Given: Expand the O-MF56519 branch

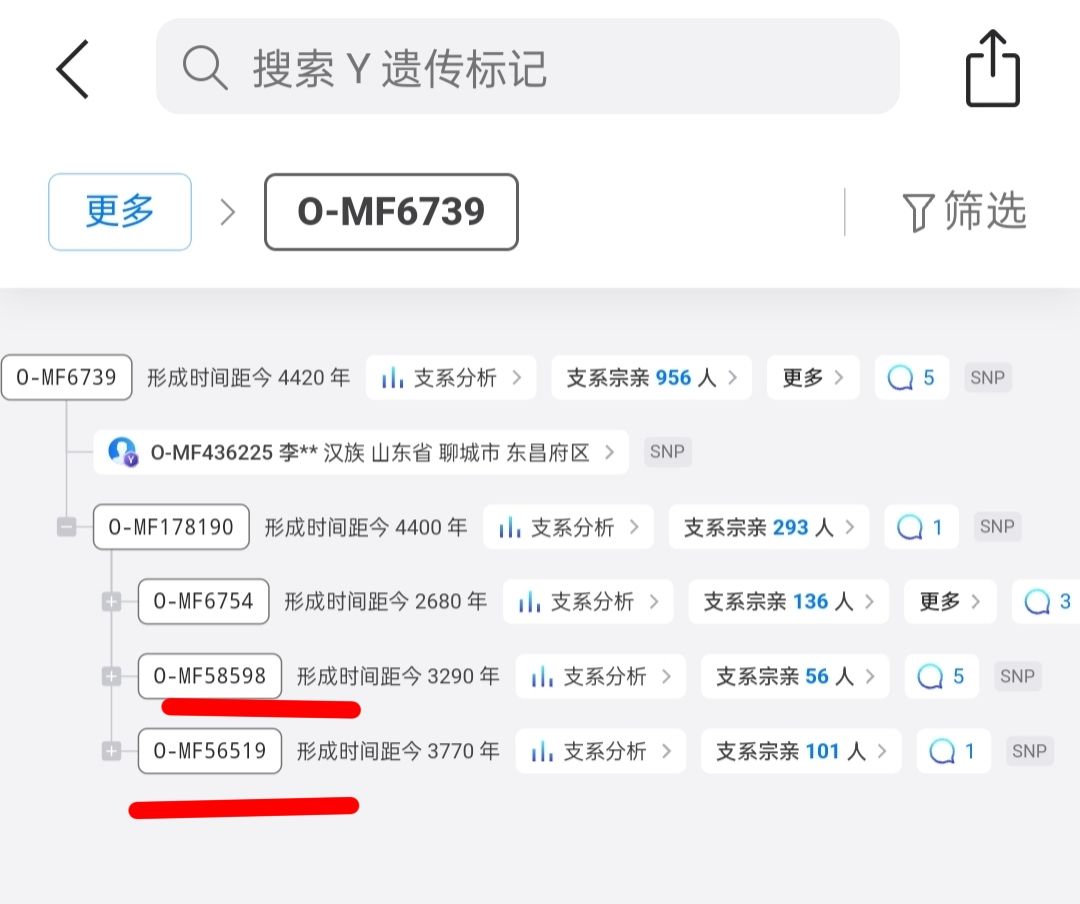Looking at the screenshot, I should [x=111, y=751].
